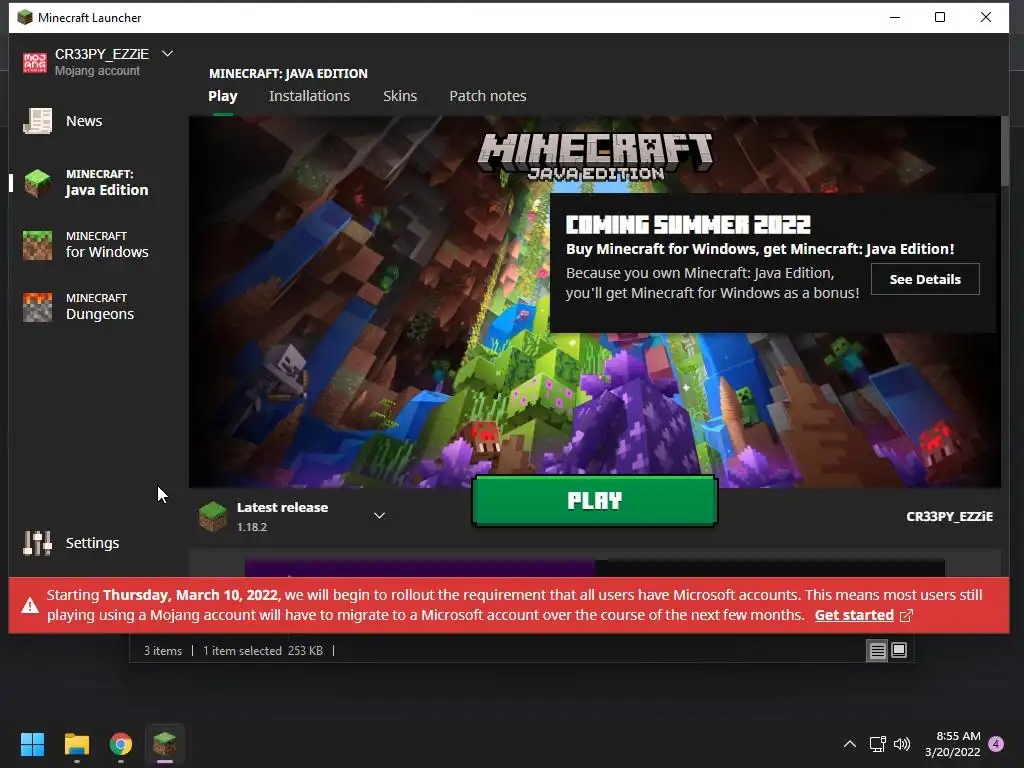
Task: Switch to details view in Explorer window
Action: tap(877, 650)
